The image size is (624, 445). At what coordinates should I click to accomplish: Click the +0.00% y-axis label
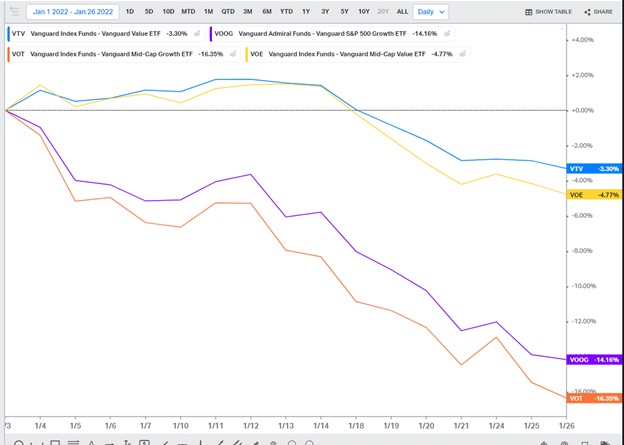(x=583, y=110)
